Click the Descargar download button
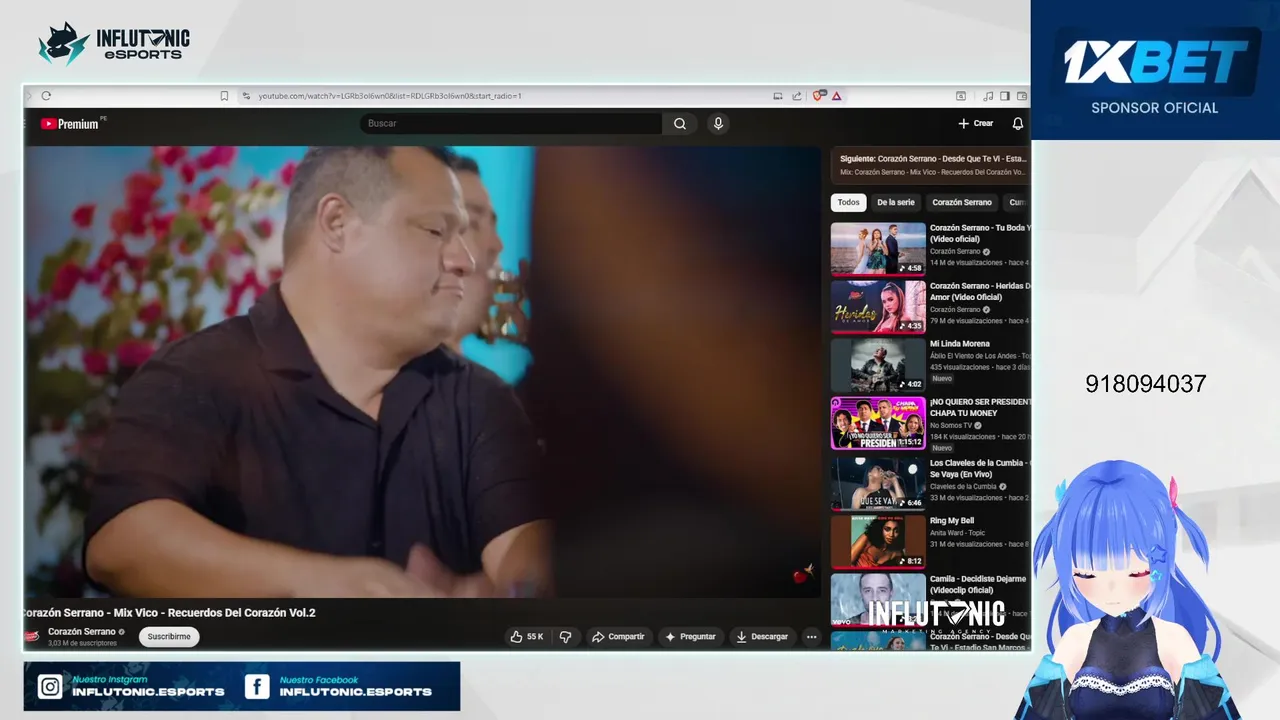The image size is (1280, 720). (x=762, y=636)
